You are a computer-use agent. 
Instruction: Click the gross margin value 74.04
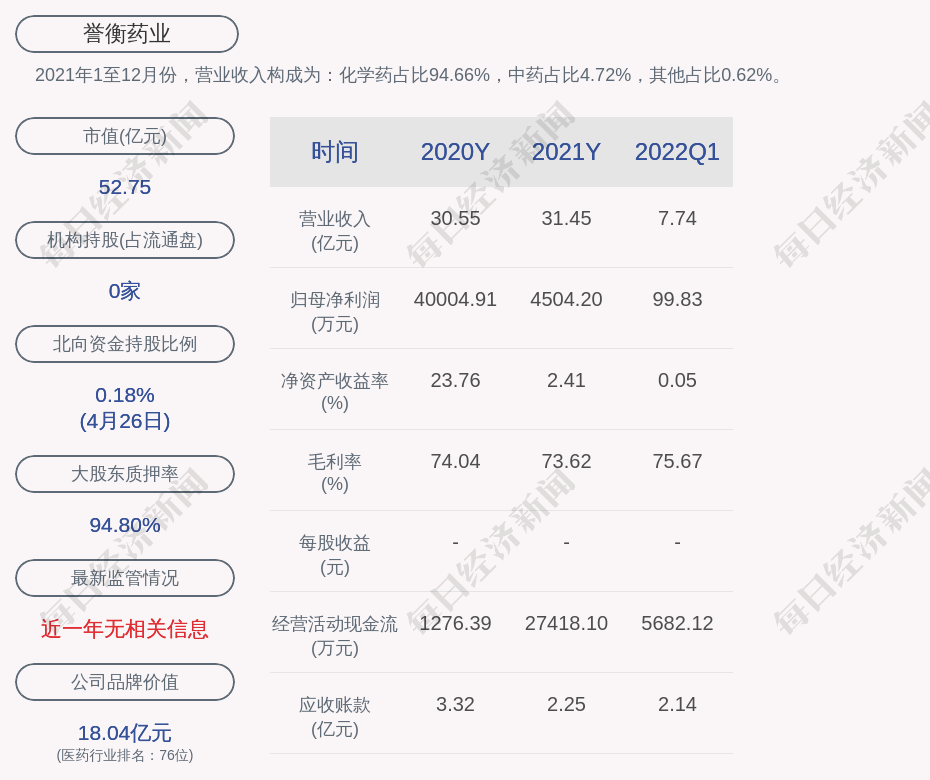pos(455,461)
